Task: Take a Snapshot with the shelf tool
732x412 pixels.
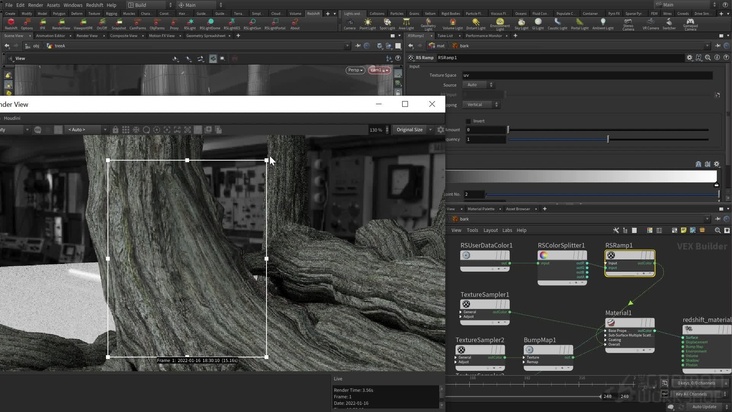Action: 119,23
